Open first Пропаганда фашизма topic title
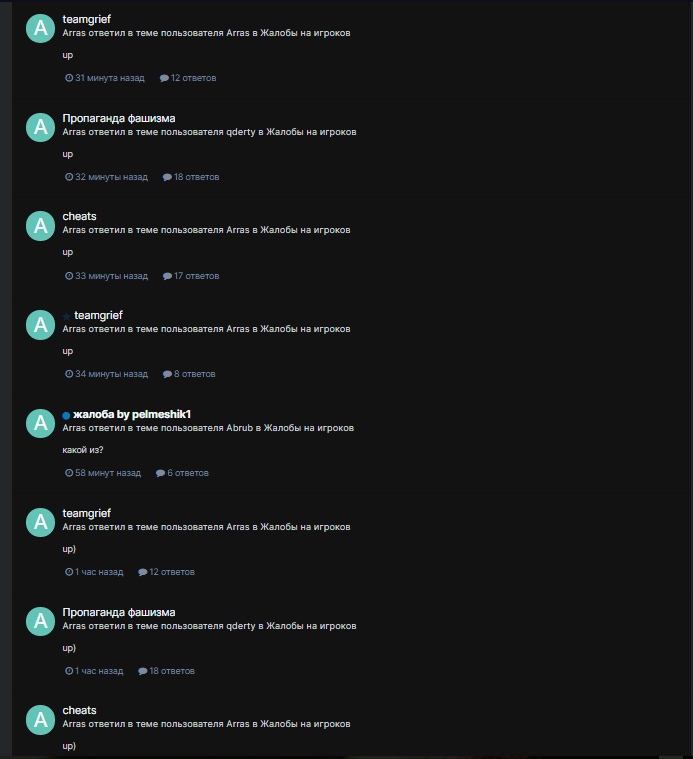Screen dimensions: 693x759 point(119,118)
